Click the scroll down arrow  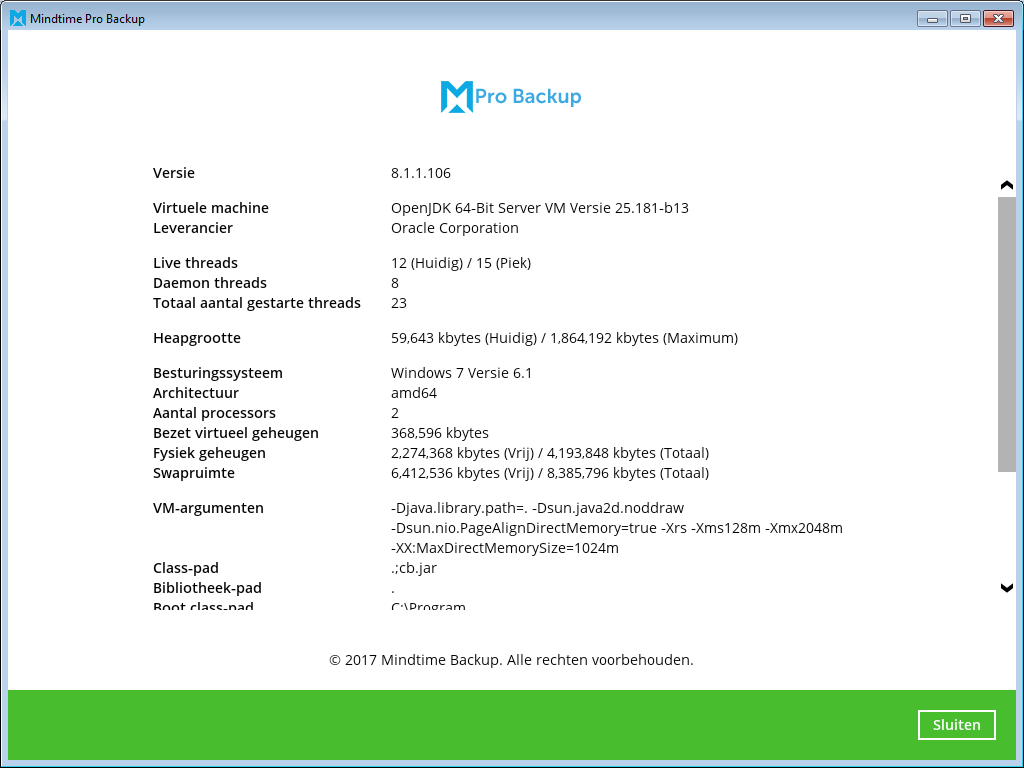tap(1006, 588)
